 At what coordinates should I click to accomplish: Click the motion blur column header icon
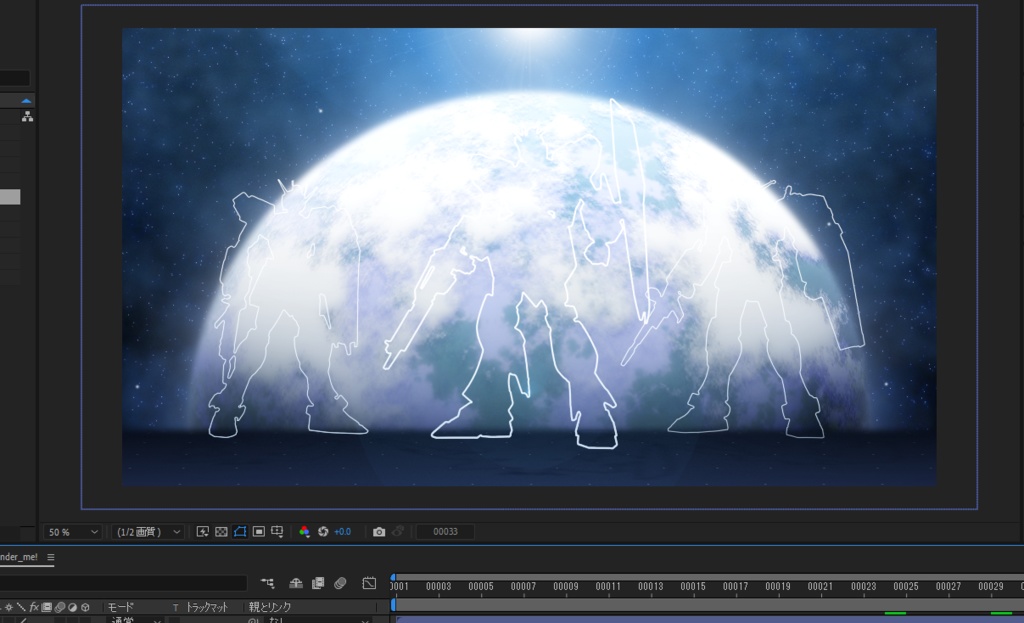click(59, 607)
